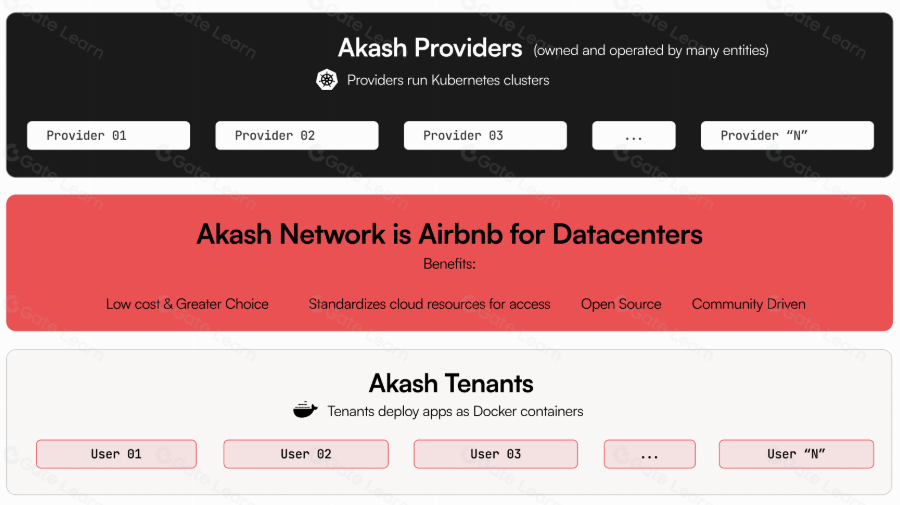Click the Kubernetes wheel icon
The height and width of the screenshot is (505, 900).
tap(327, 80)
